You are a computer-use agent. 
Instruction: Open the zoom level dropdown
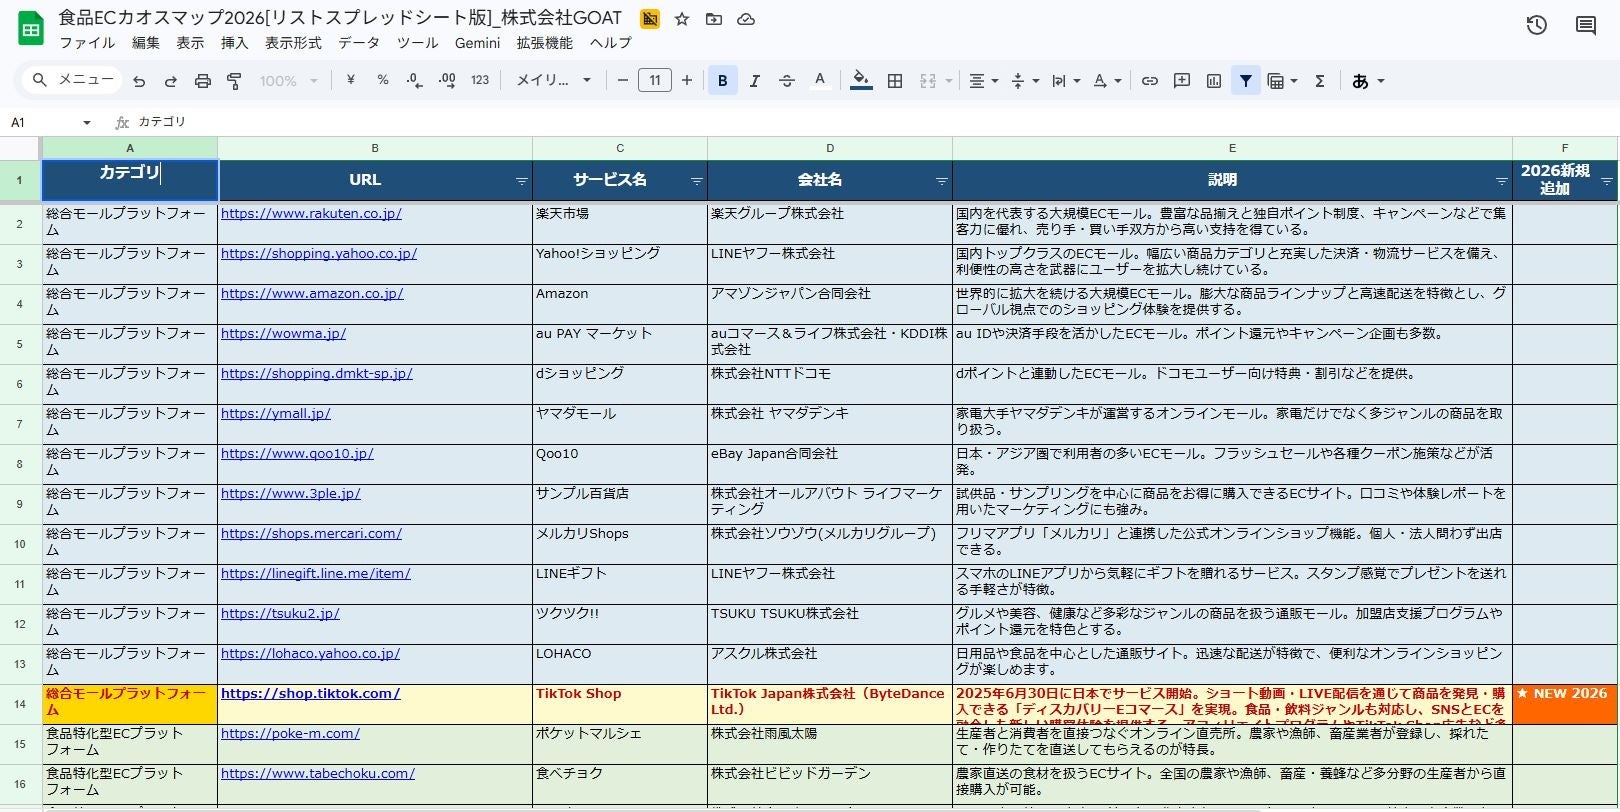click(289, 81)
